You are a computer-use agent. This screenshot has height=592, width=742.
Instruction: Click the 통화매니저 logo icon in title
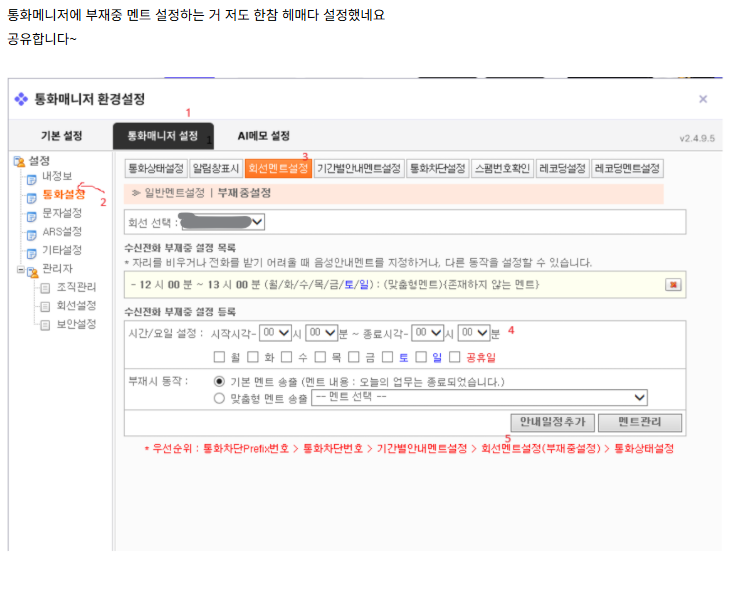click(21, 99)
